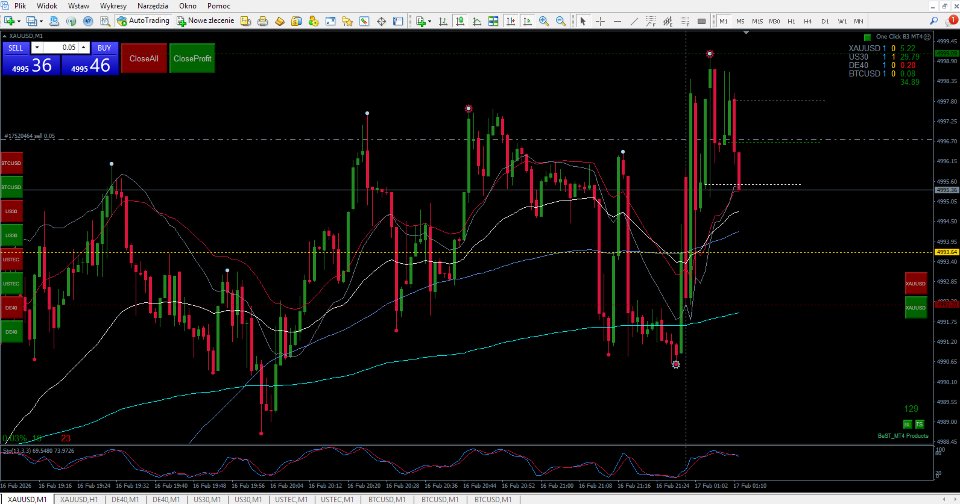Open the notifications icon with the red badge
960x504 pixels.
[x=951, y=20]
